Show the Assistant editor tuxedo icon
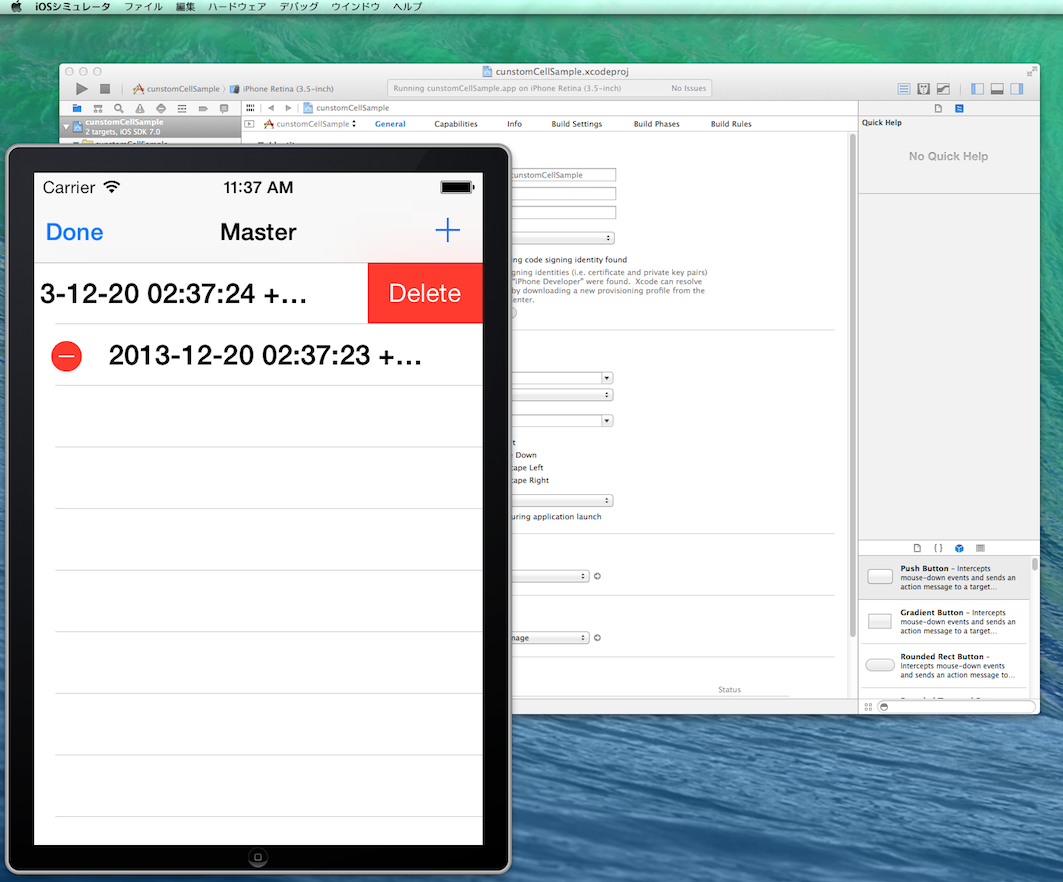 pos(923,89)
